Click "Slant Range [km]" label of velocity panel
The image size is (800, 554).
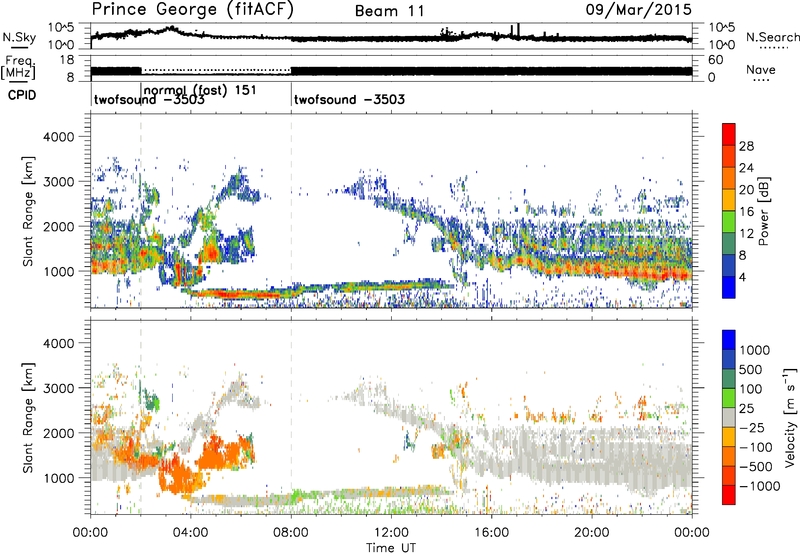pyautogui.click(x=28, y=417)
